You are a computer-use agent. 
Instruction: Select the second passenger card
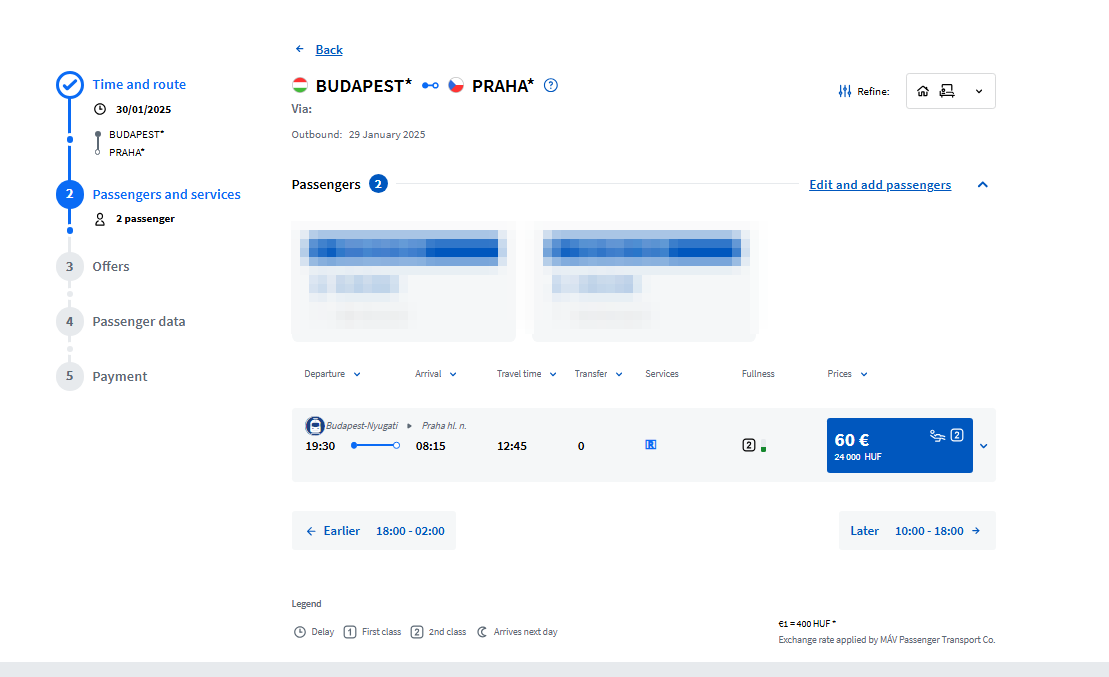point(646,282)
